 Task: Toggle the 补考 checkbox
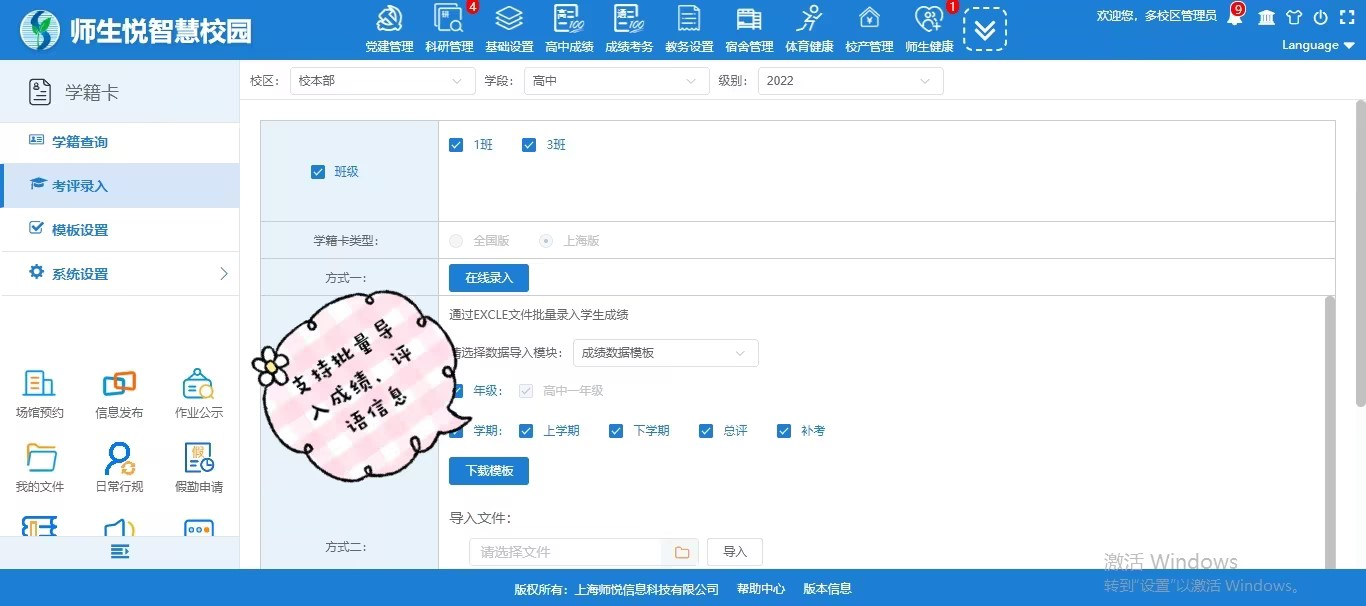pos(782,431)
